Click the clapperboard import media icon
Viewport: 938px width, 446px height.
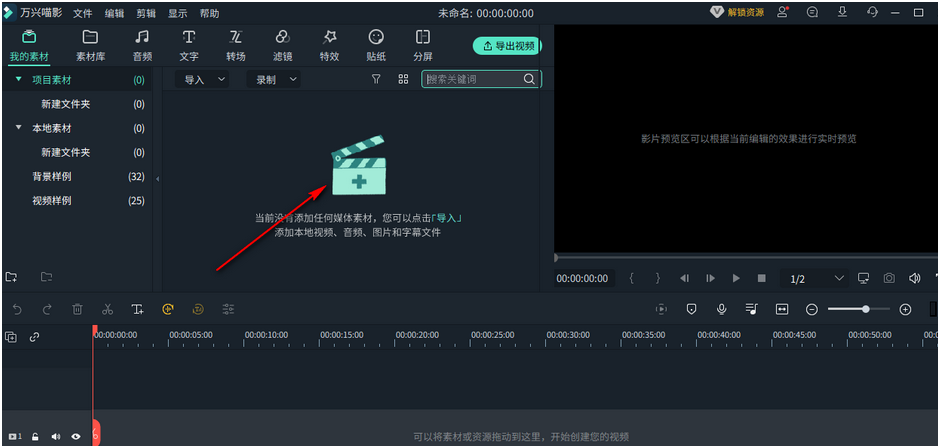click(359, 166)
